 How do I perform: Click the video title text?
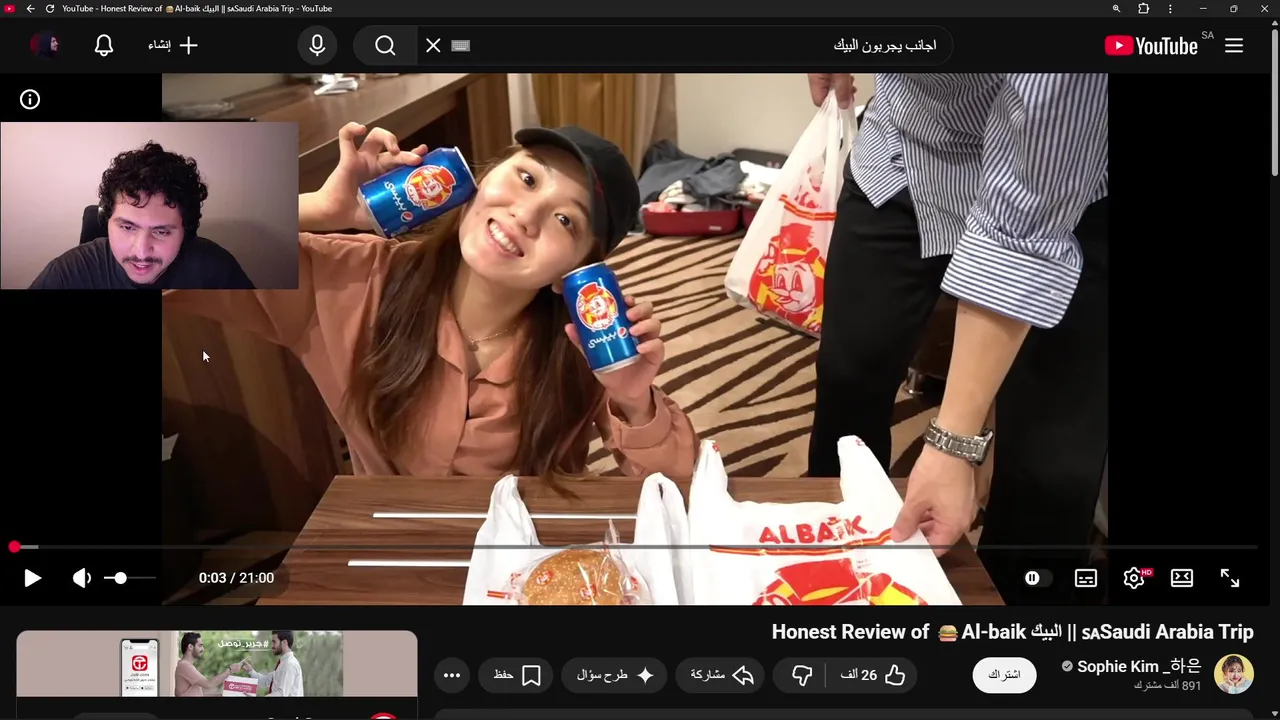click(x=1012, y=632)
